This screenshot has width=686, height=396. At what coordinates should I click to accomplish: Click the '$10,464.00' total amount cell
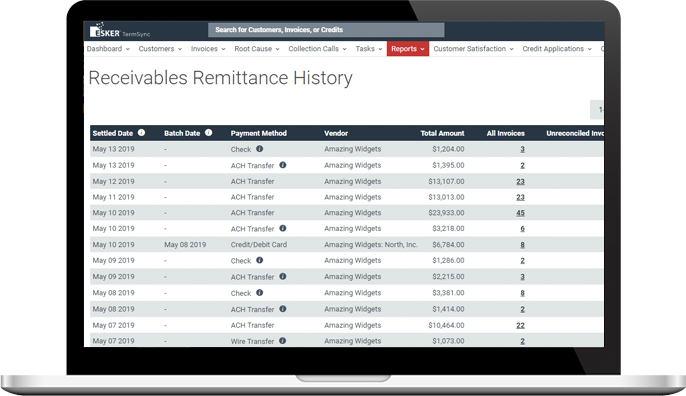(x=446, y=325)
